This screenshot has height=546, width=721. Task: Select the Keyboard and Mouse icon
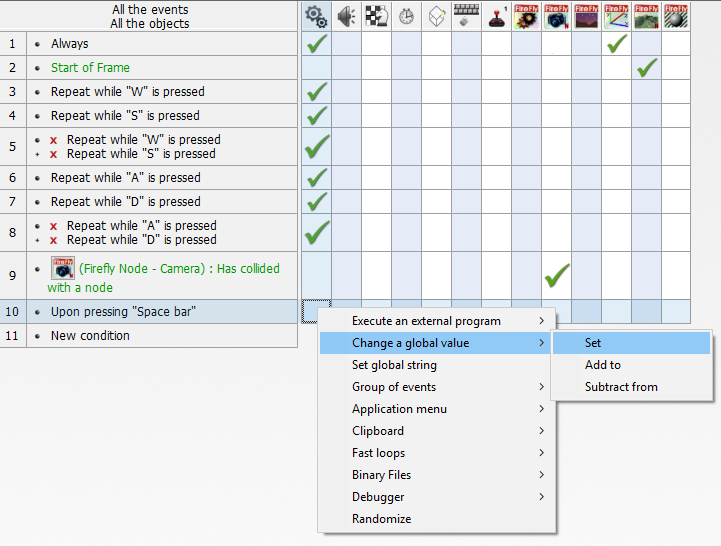coord(467,16)
